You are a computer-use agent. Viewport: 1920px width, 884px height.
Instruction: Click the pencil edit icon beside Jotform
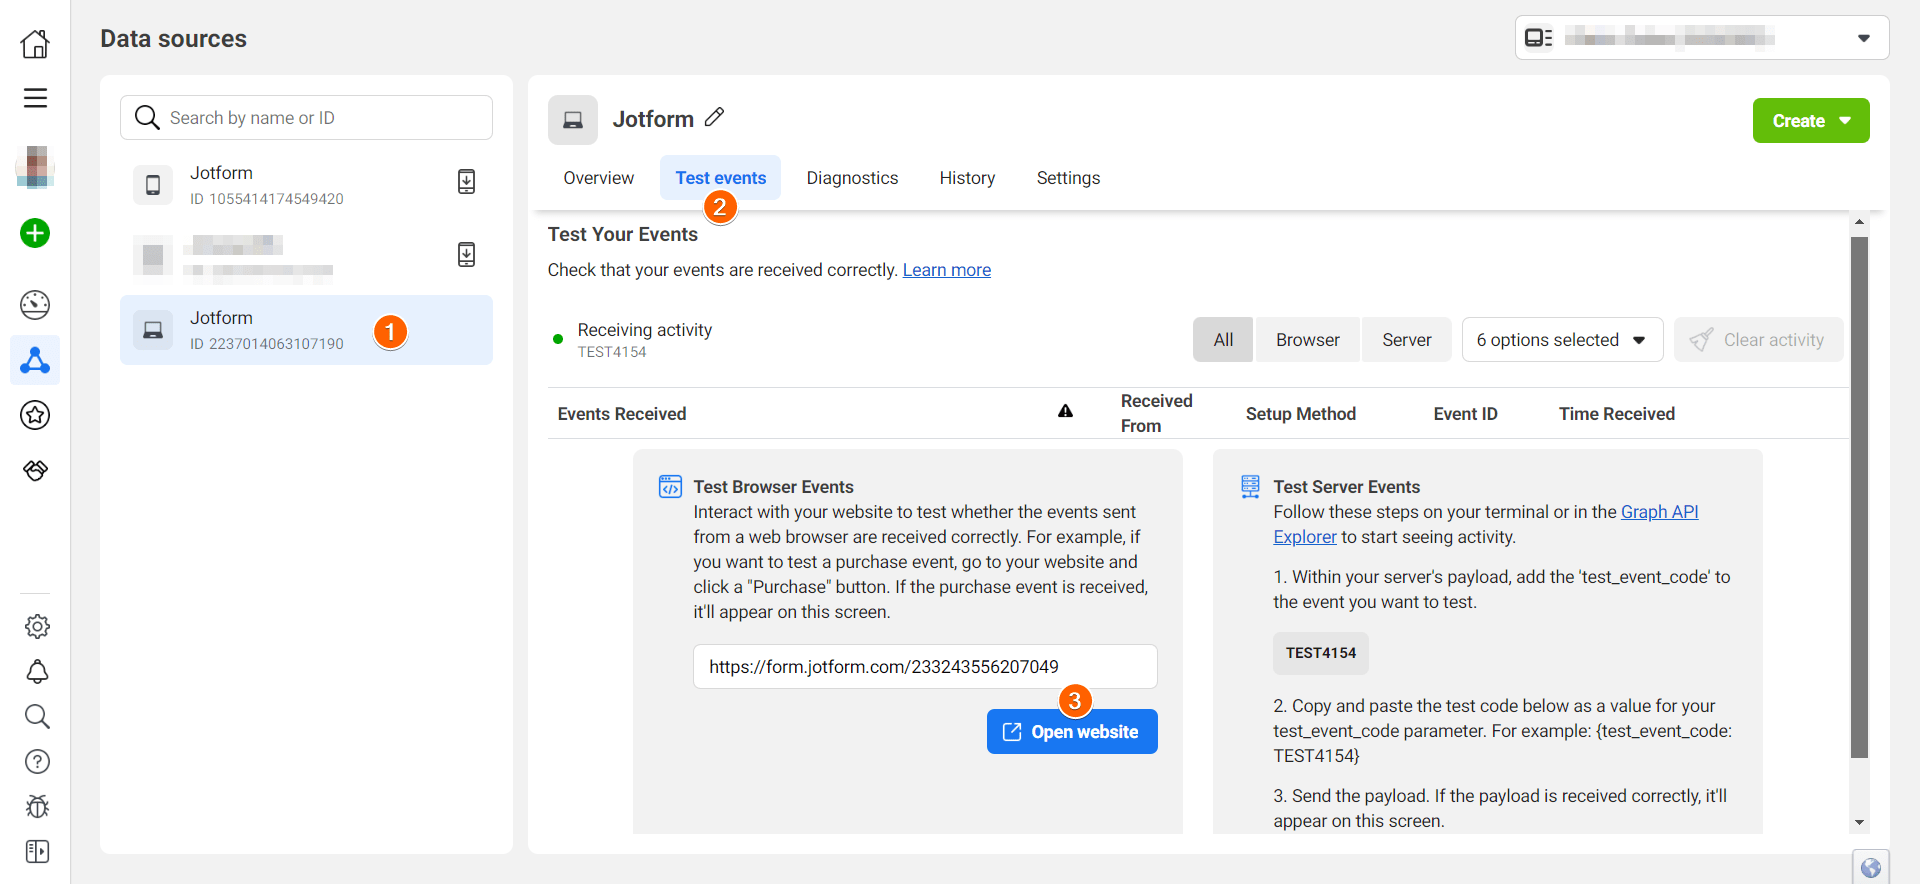pyautogui.click(x=714, y=118)
